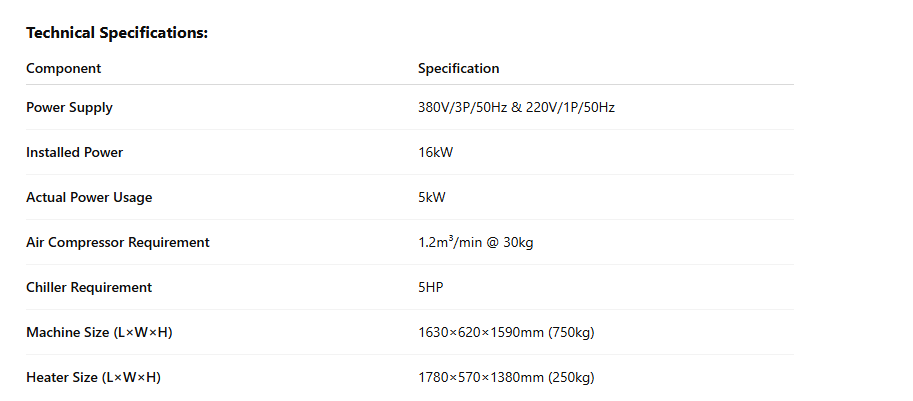Click the 1.2m³/min @ 30kg value
The image size is (913, 401).
click(475, 242)
